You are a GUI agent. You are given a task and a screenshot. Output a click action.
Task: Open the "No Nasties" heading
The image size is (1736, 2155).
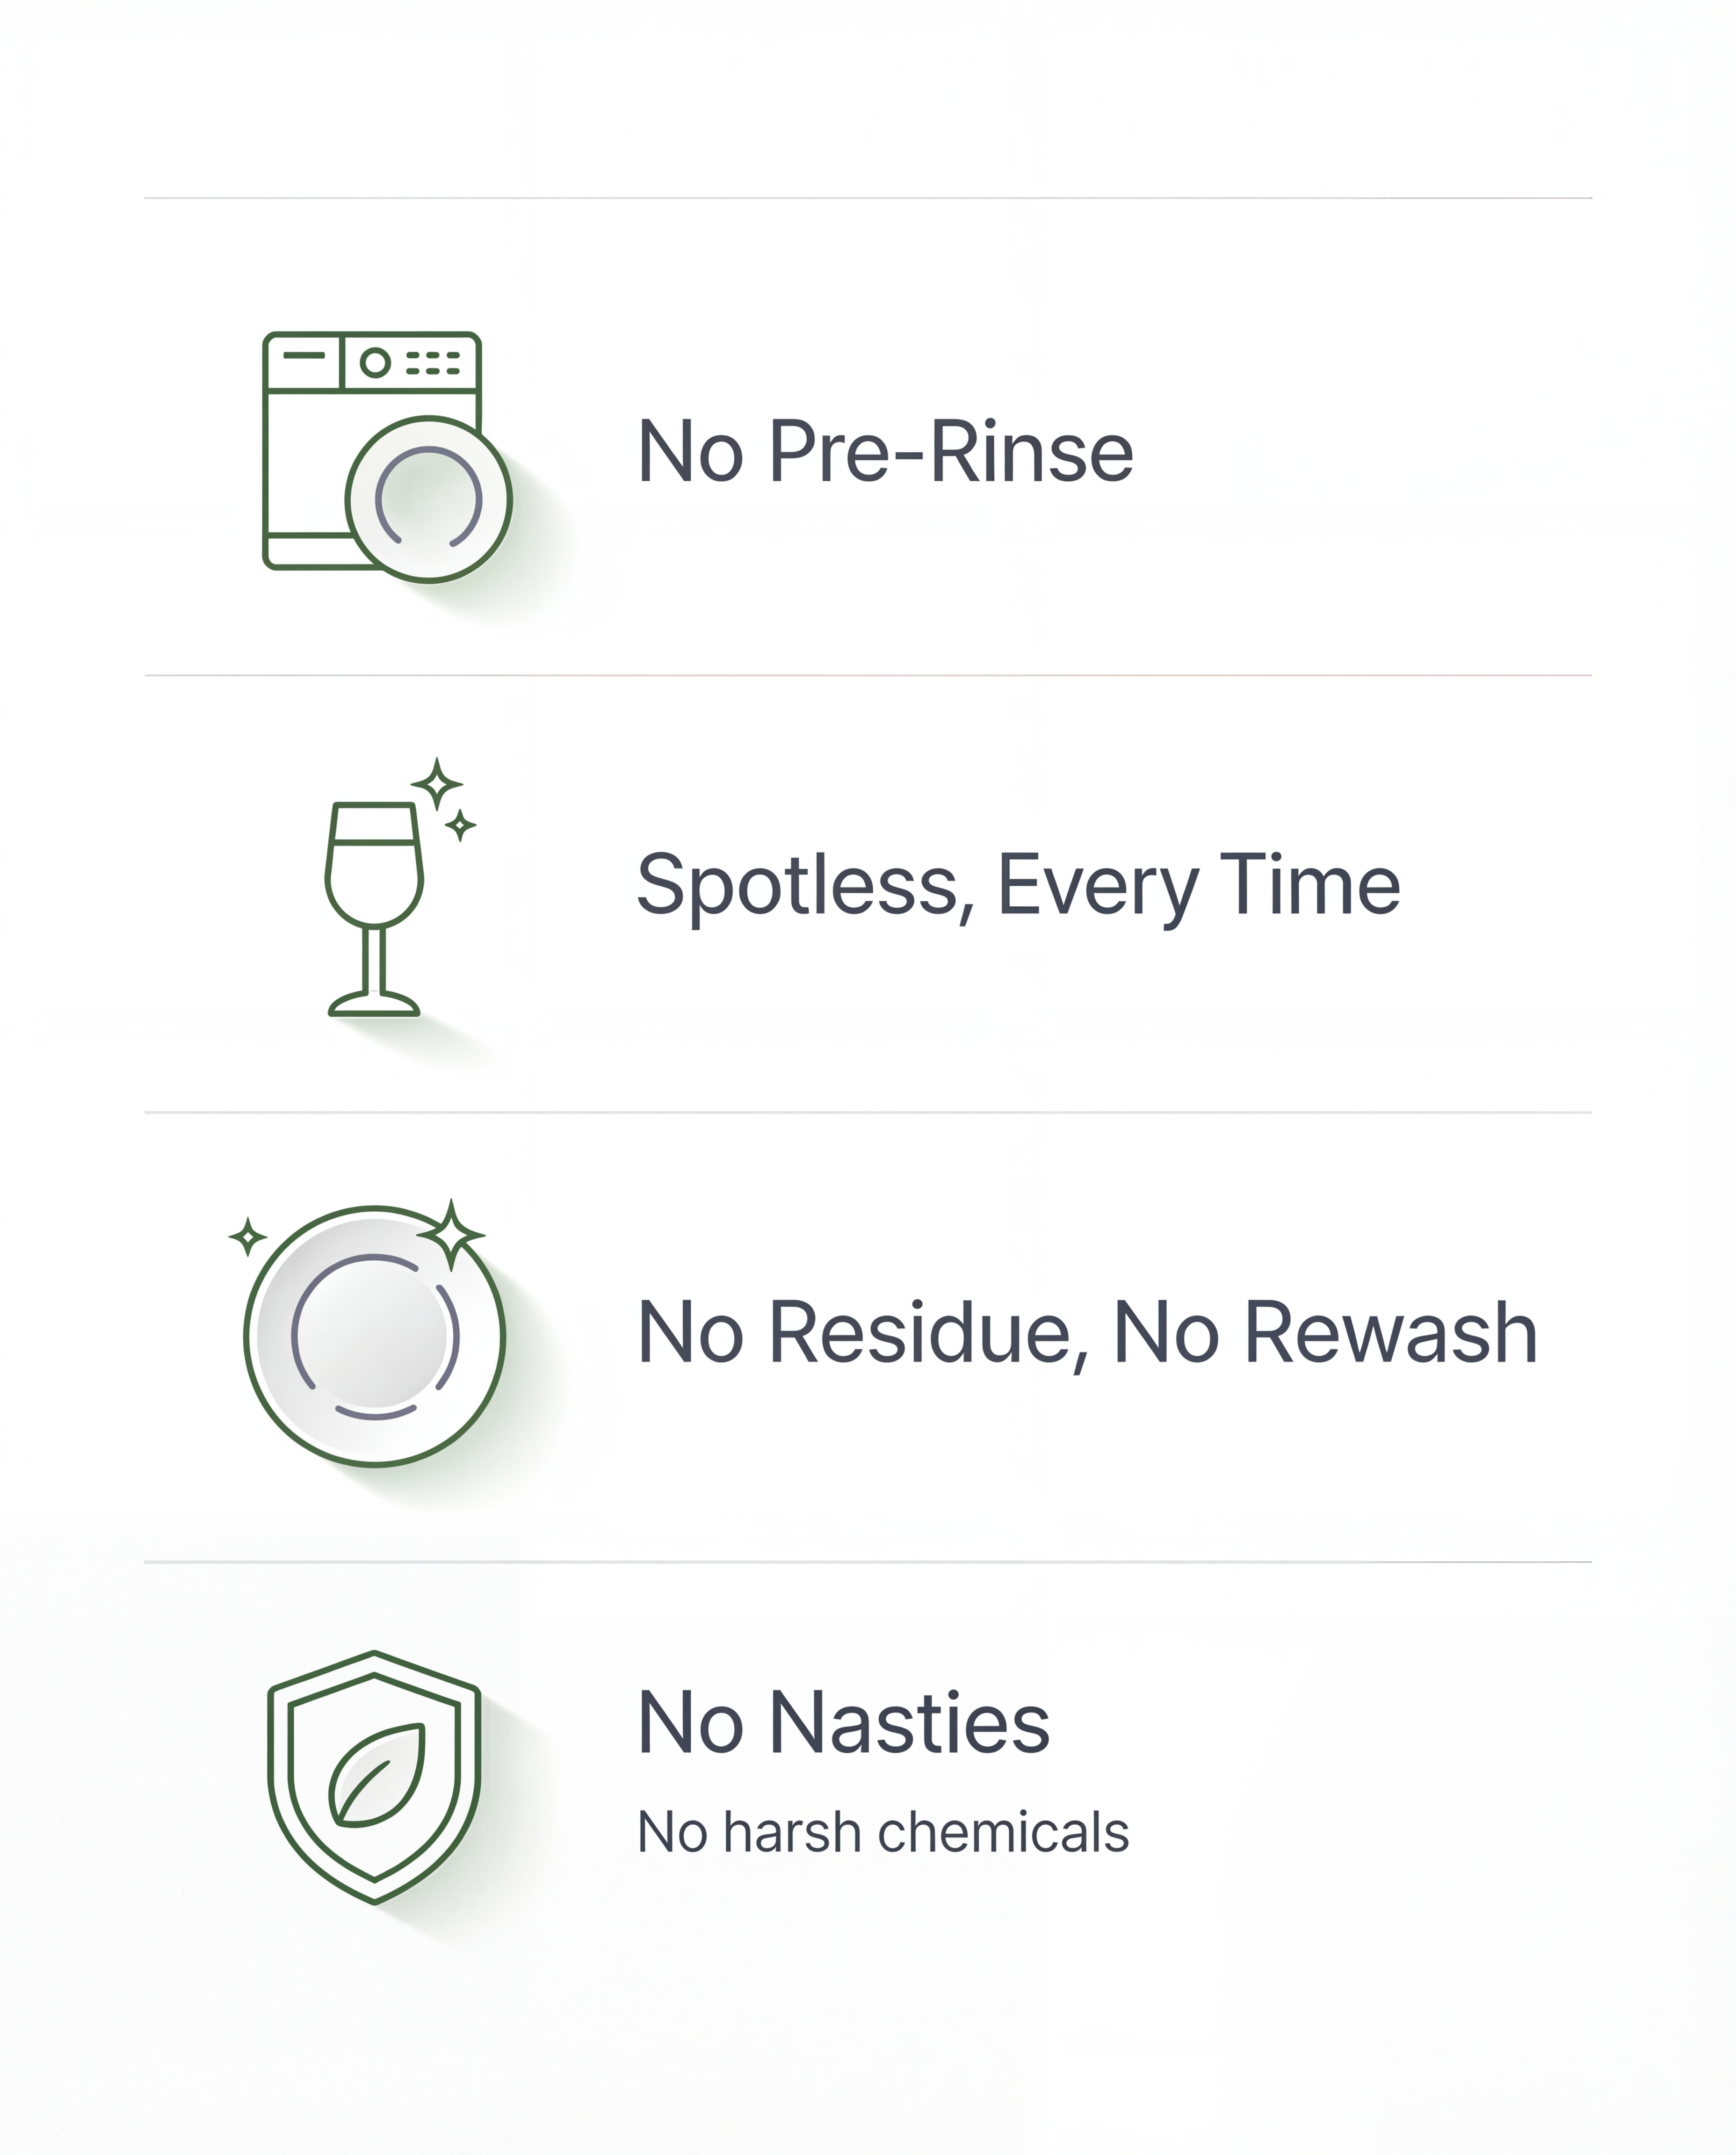[843, 1723]
